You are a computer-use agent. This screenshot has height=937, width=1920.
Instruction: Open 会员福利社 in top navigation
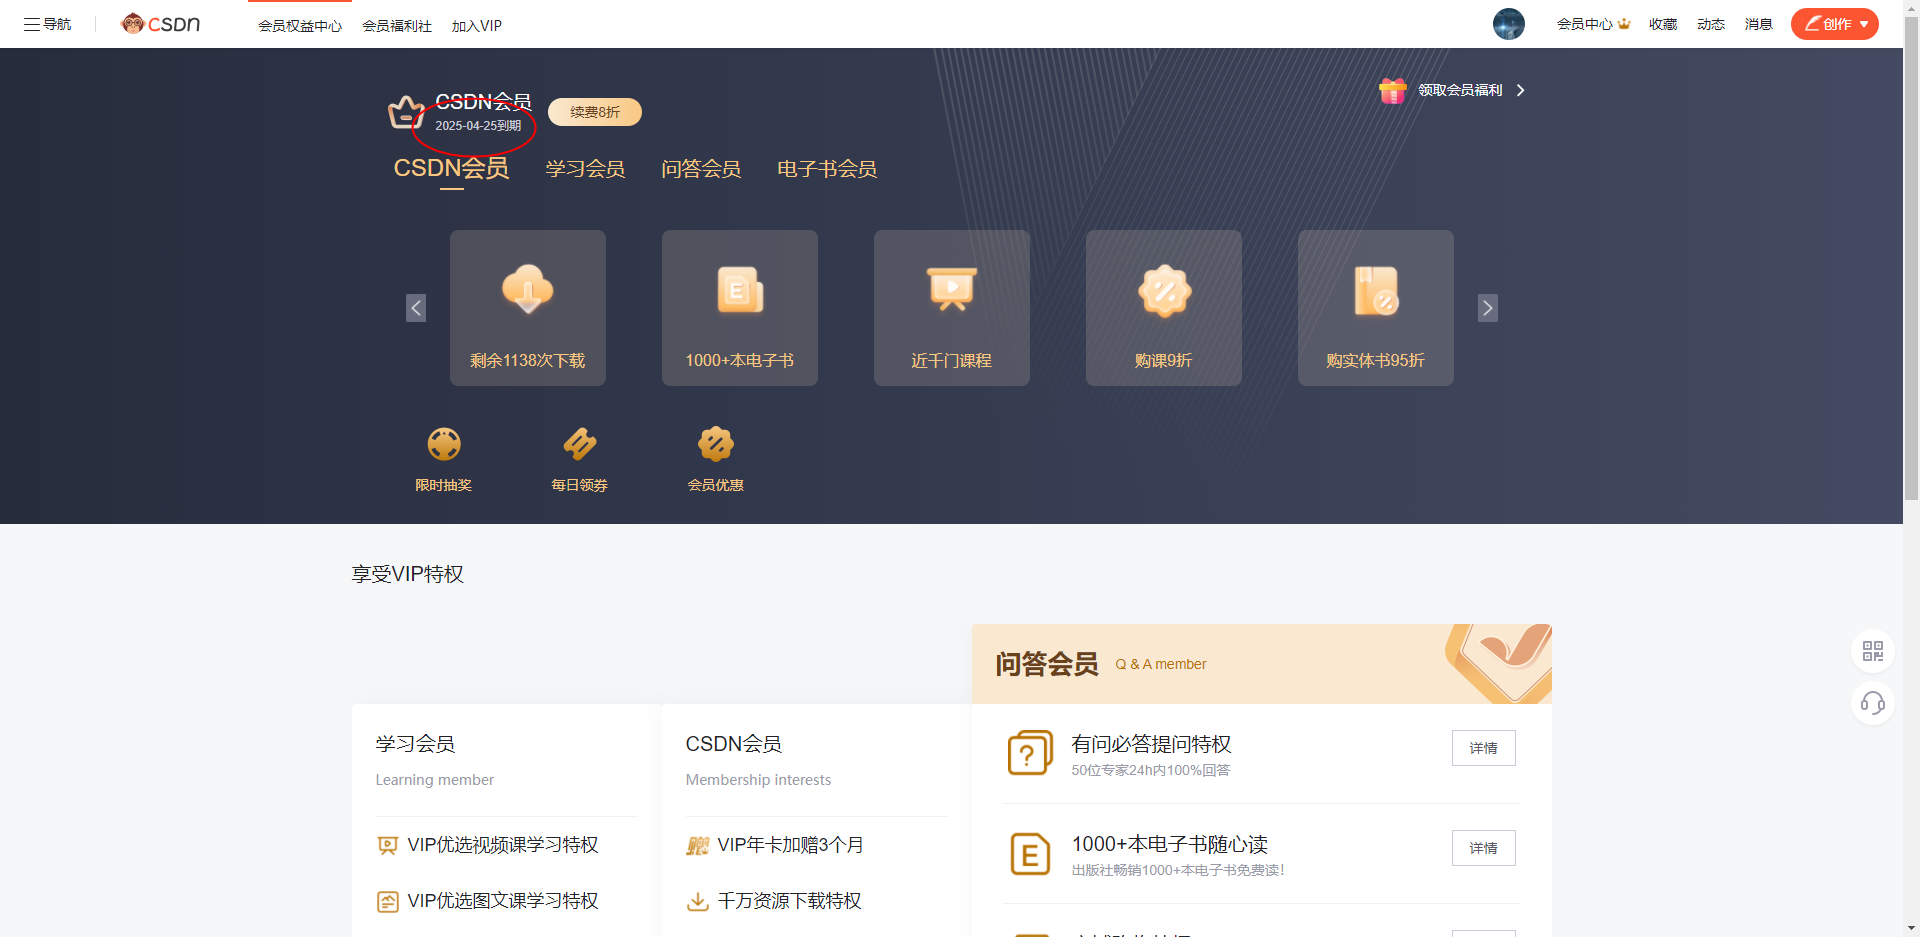pos(397,25)
